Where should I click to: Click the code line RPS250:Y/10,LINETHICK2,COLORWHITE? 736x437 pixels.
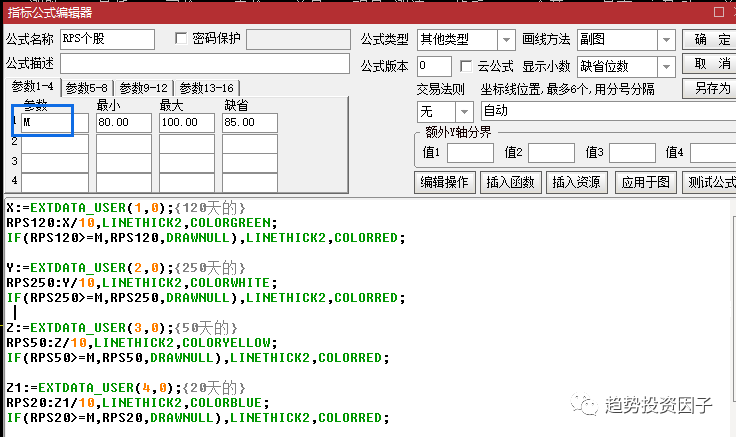click(142, 283)
